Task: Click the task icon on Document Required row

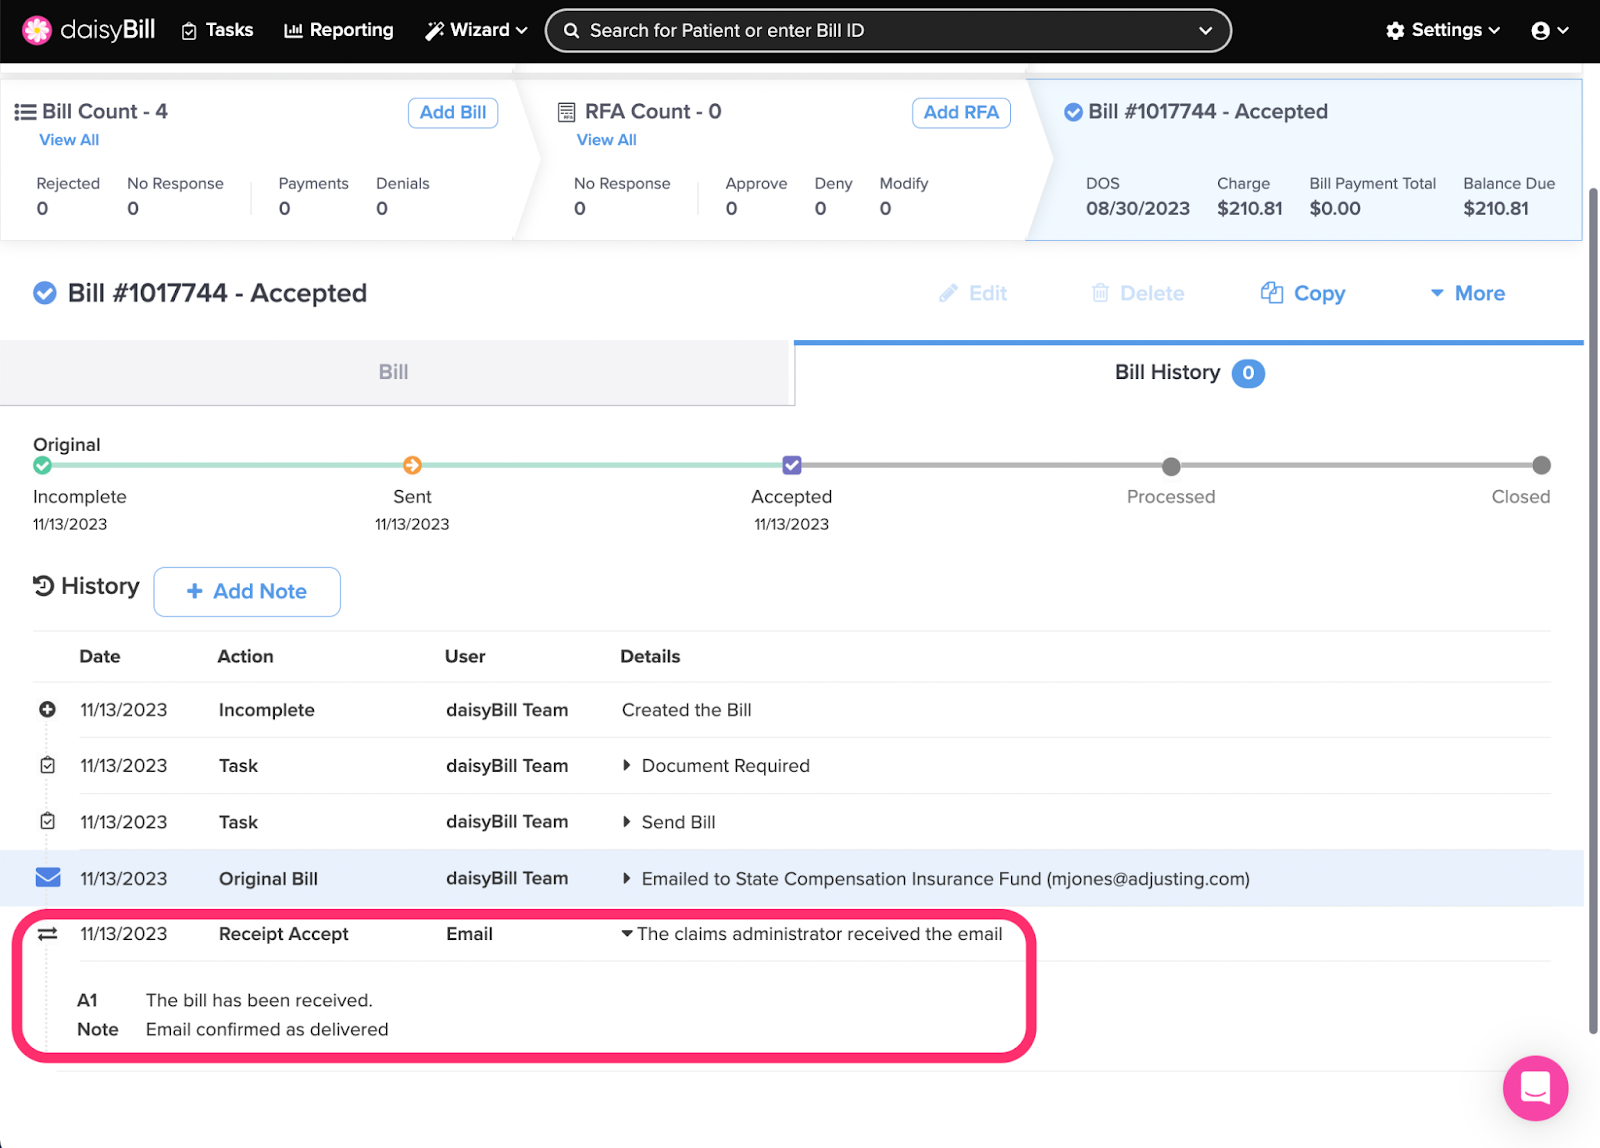Action: [47, 765]
